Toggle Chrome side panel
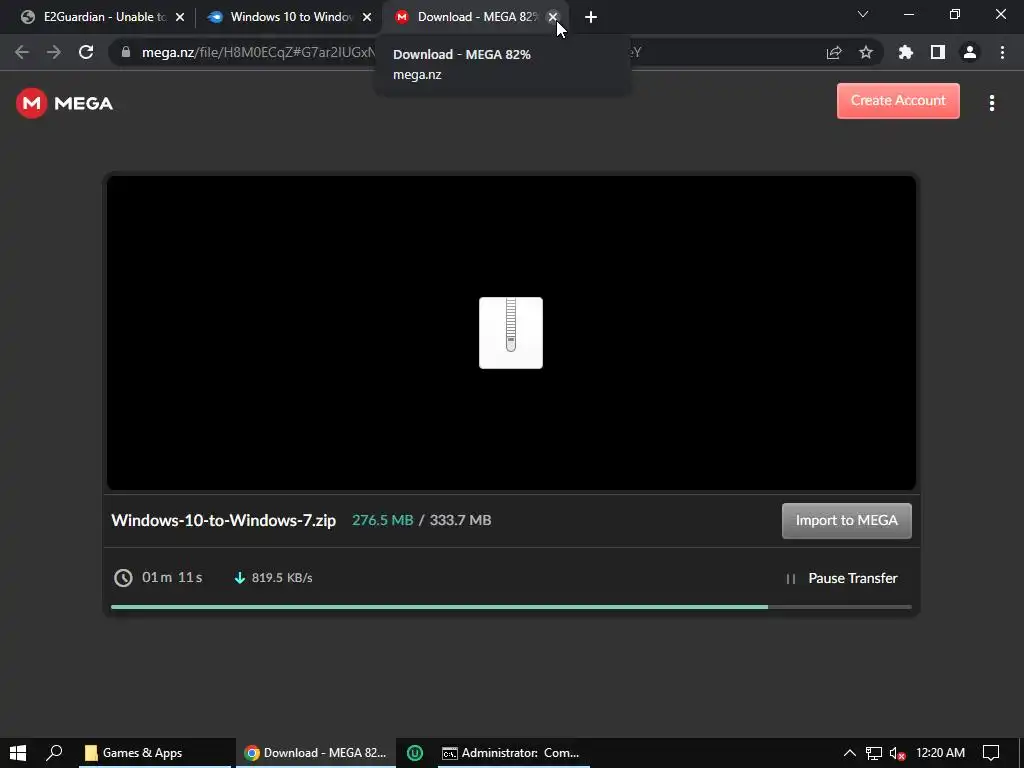Screen dimensions: 1024x768 [938, 52]
